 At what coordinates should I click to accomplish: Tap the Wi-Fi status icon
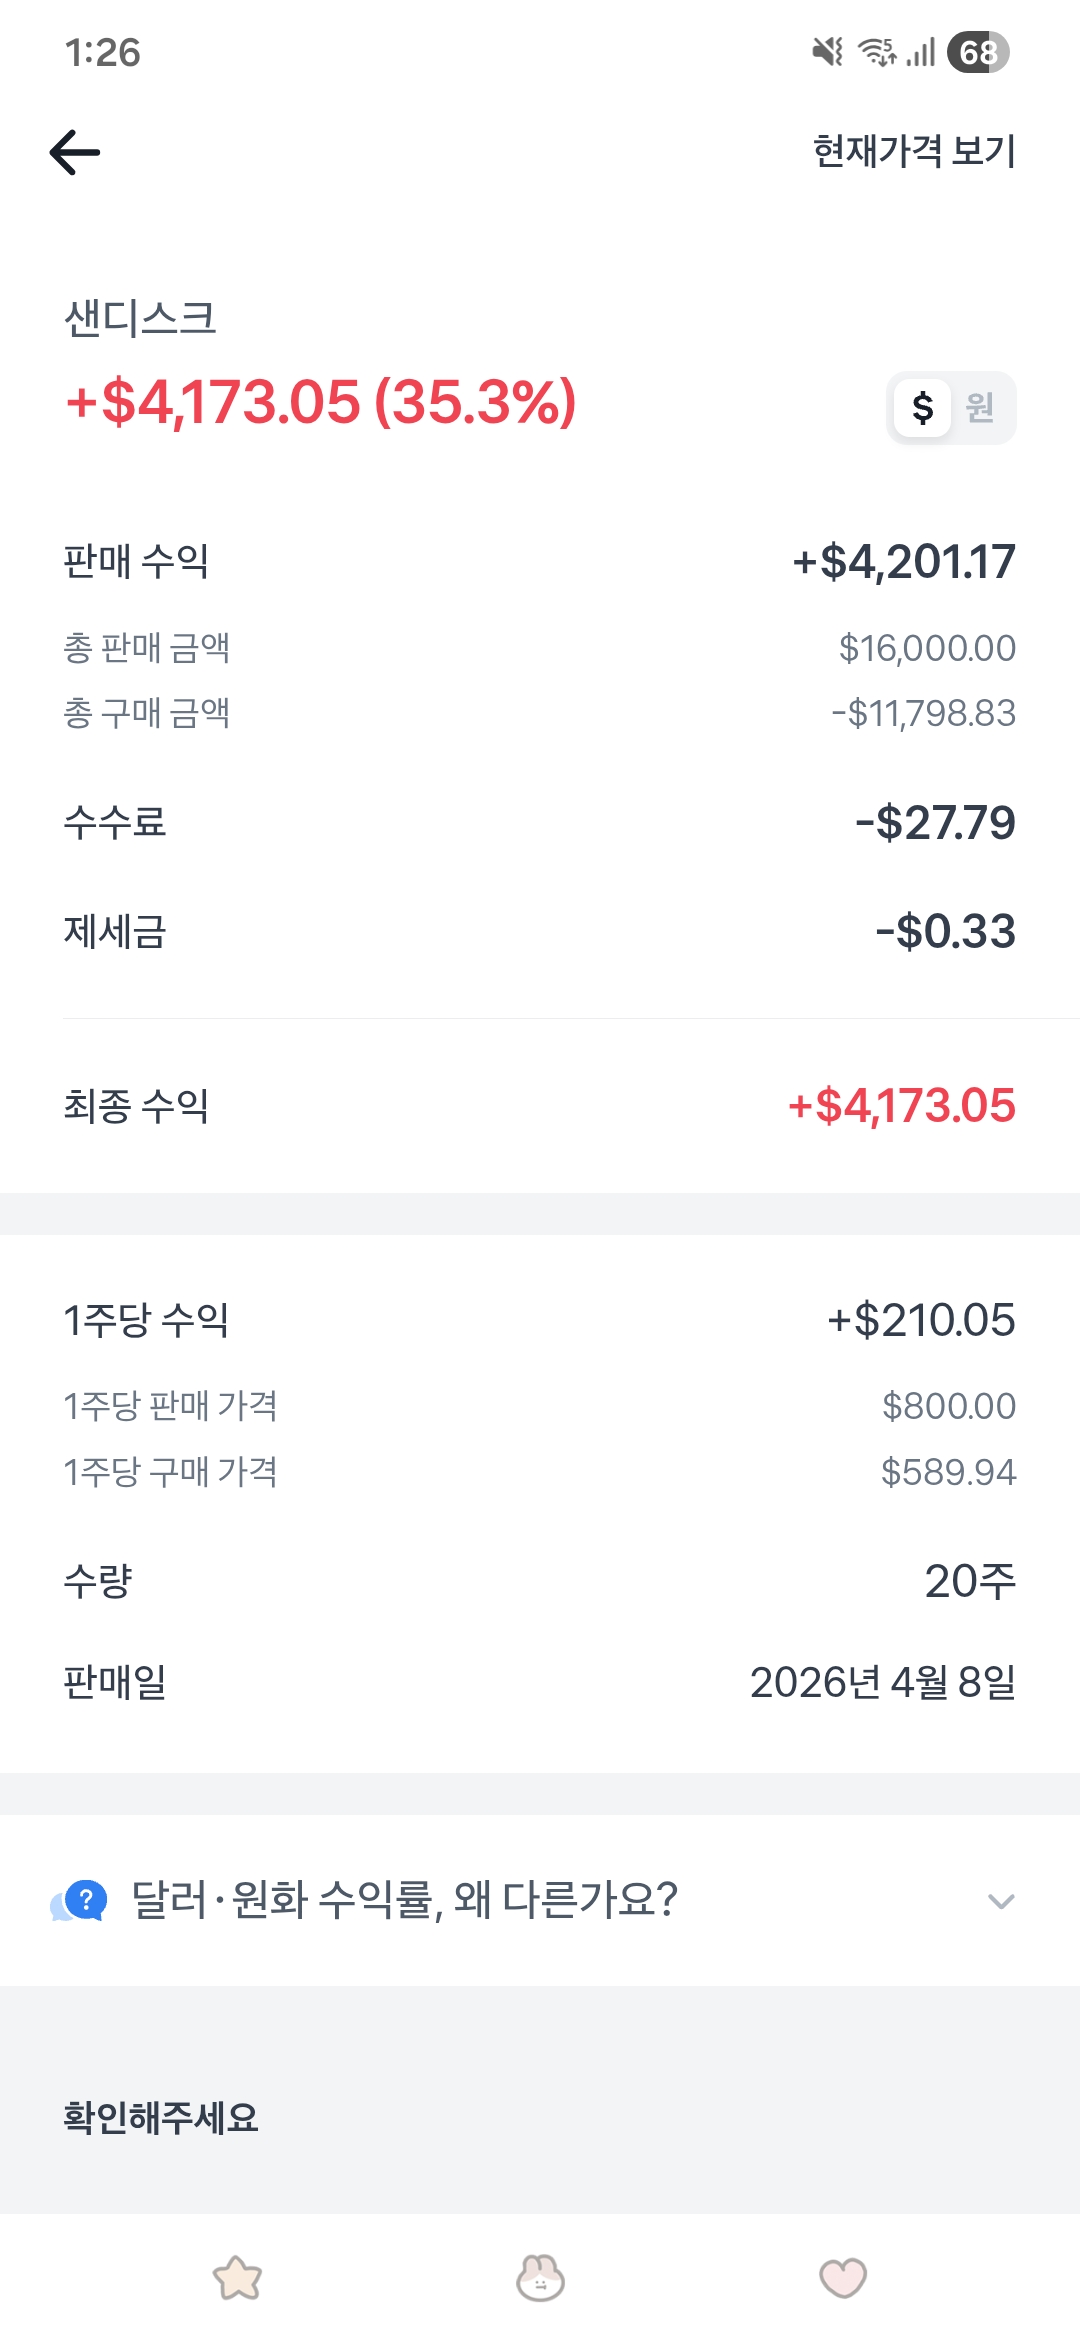coord(878,52)
